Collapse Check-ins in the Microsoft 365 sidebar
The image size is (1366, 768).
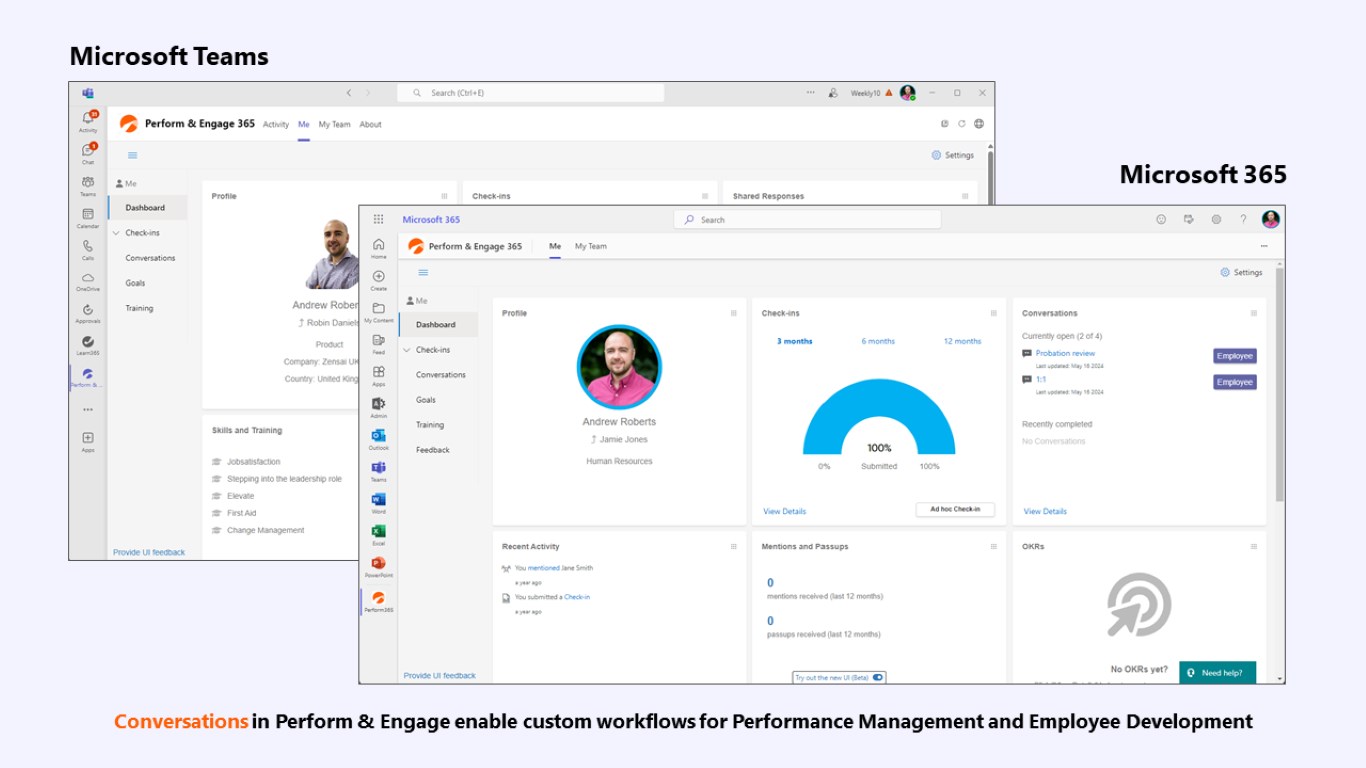(407, 350)
